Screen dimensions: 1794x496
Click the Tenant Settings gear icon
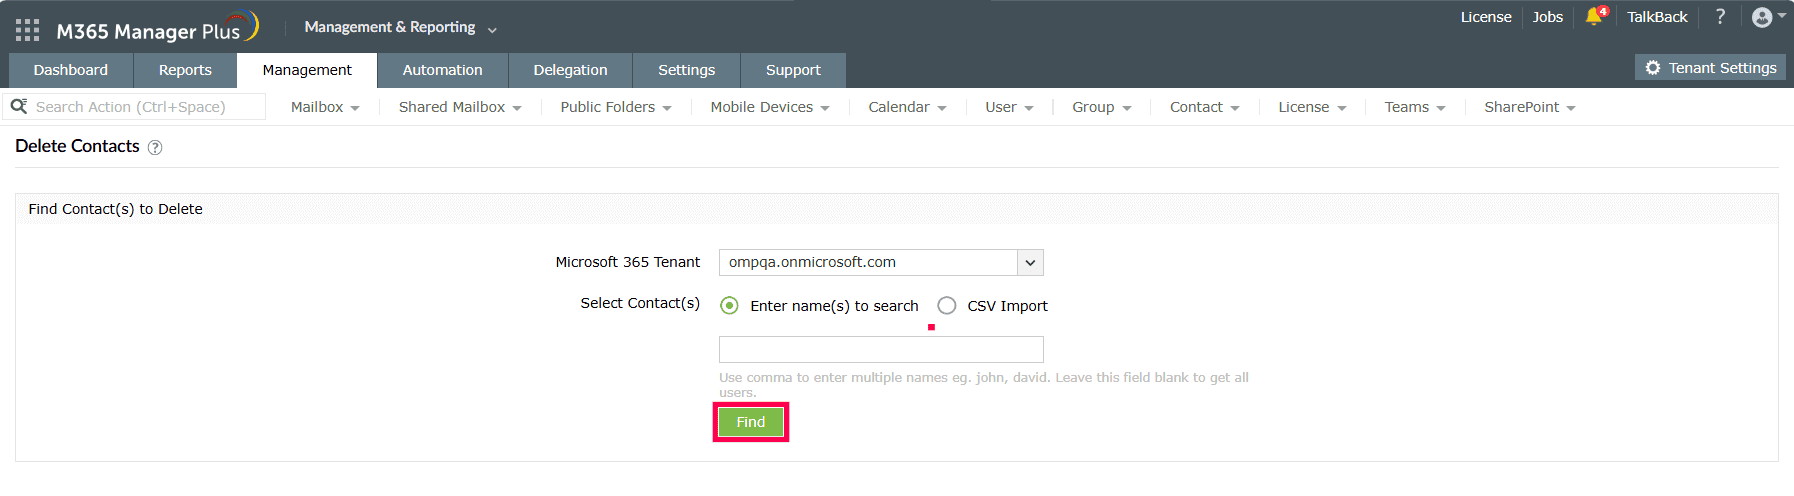point(1653,68)
